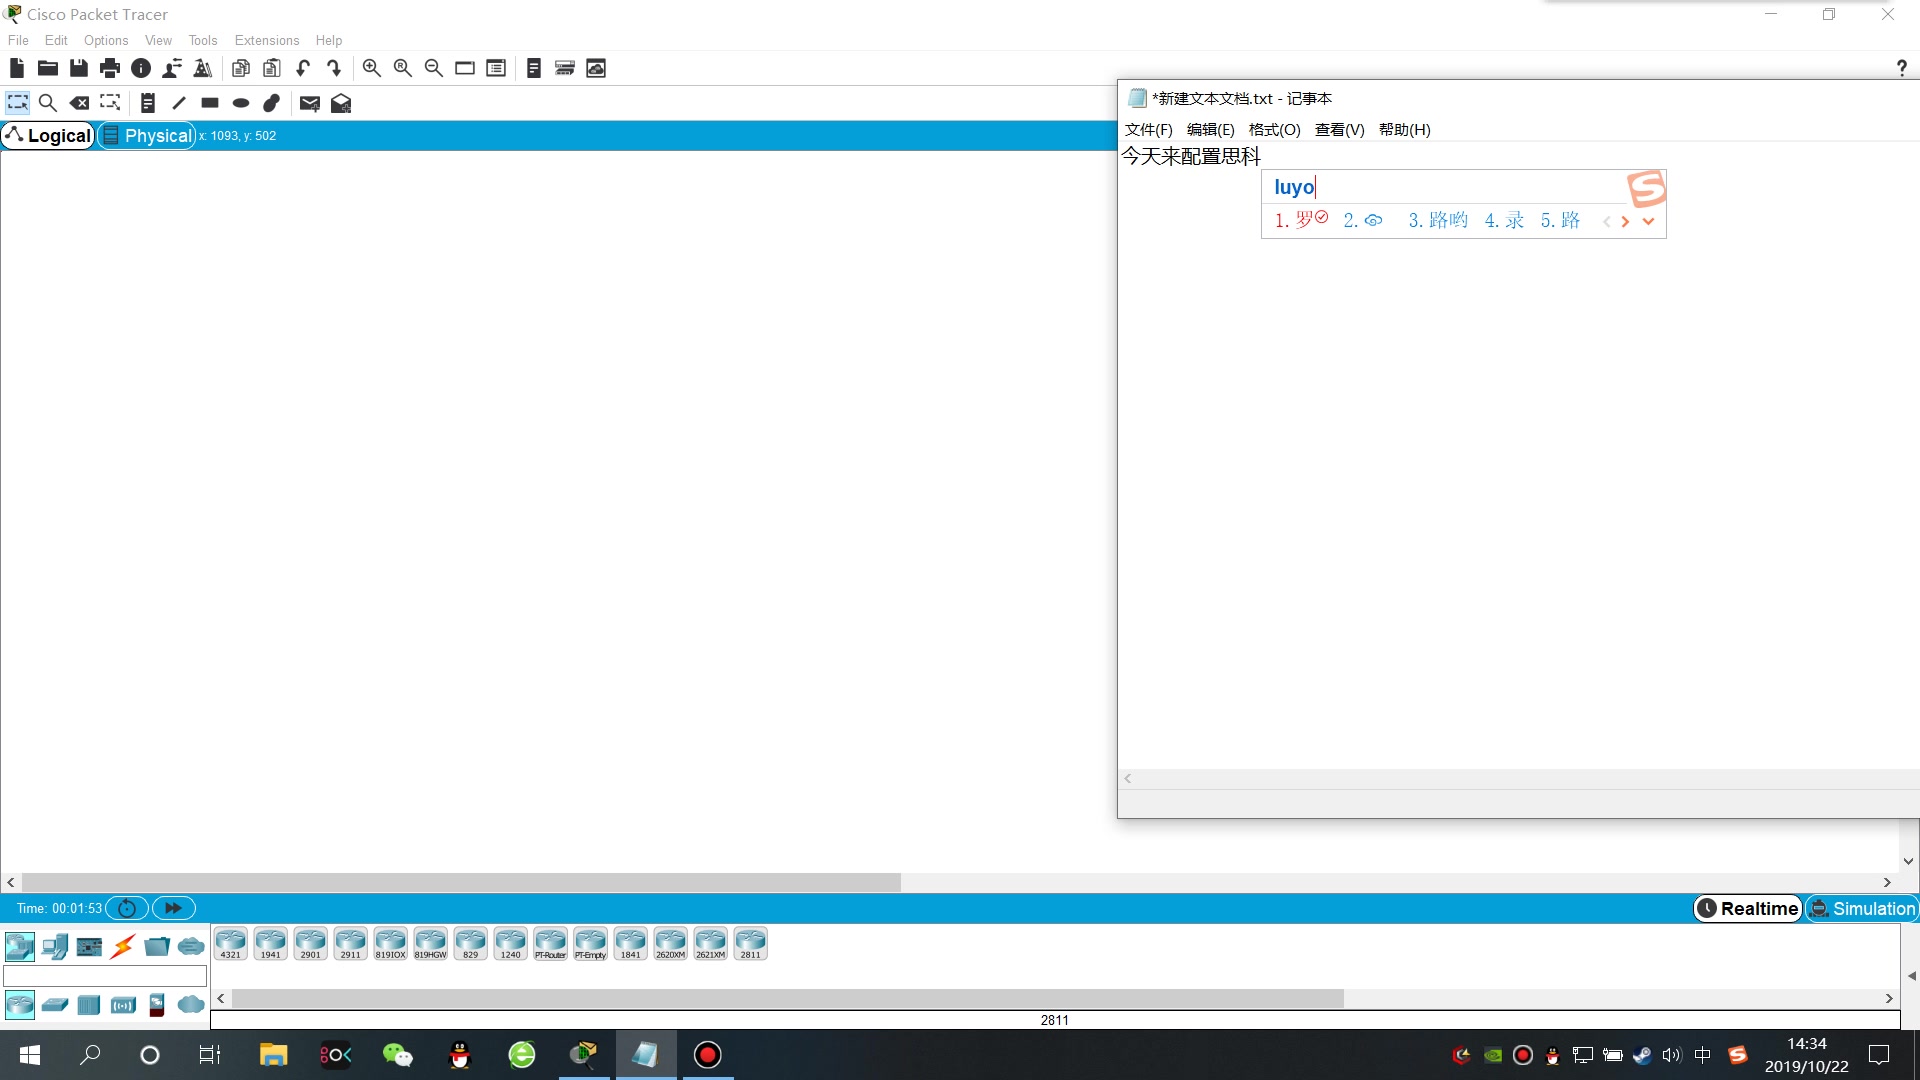Open Notepad's 格式(O) menu
Image resolution: width=1920 pixels, height=1080 pixels.
tap(1275, 129)
